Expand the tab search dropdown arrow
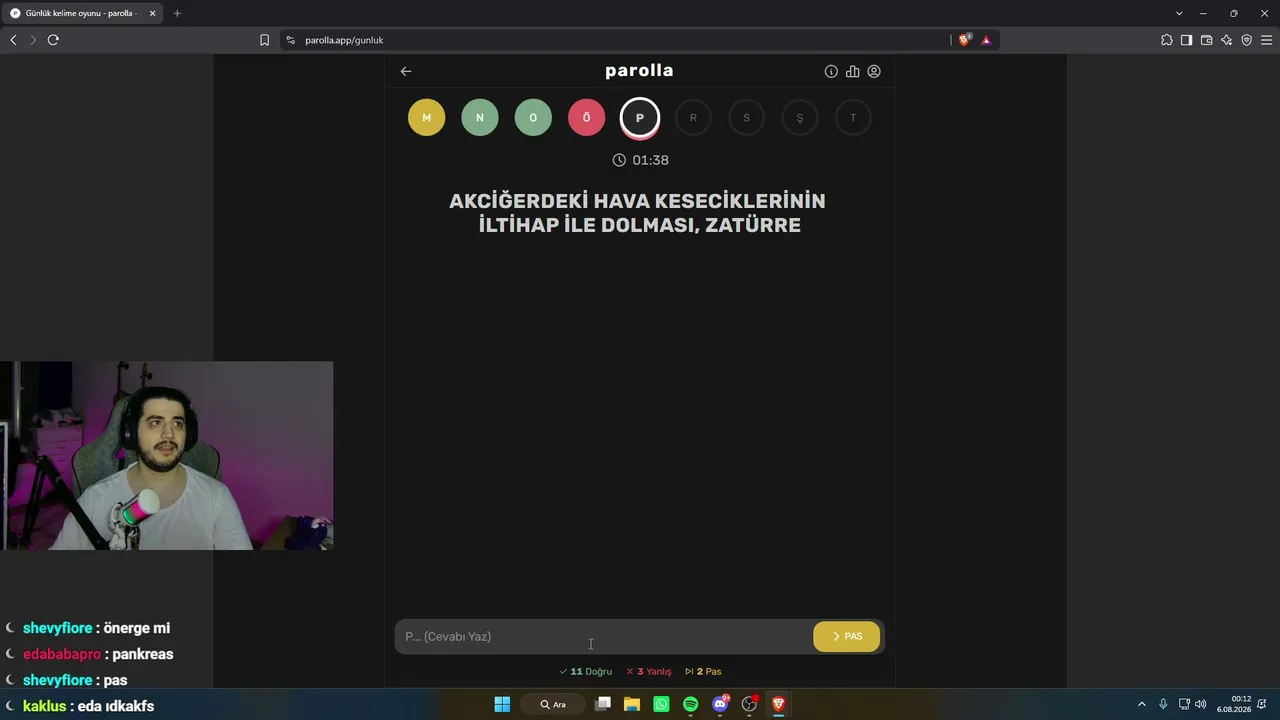 pyautogui.click(x=1179, y=13)
